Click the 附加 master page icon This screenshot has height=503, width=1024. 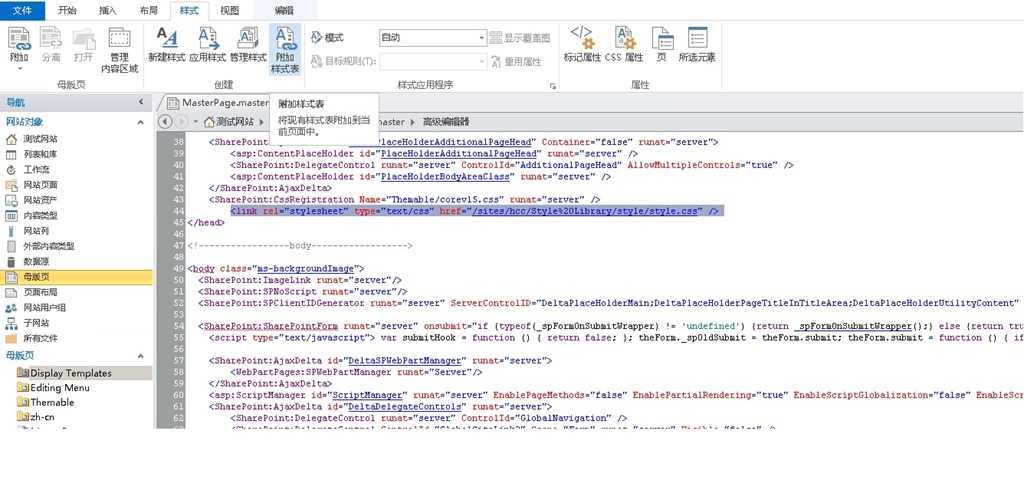(19, 38)
